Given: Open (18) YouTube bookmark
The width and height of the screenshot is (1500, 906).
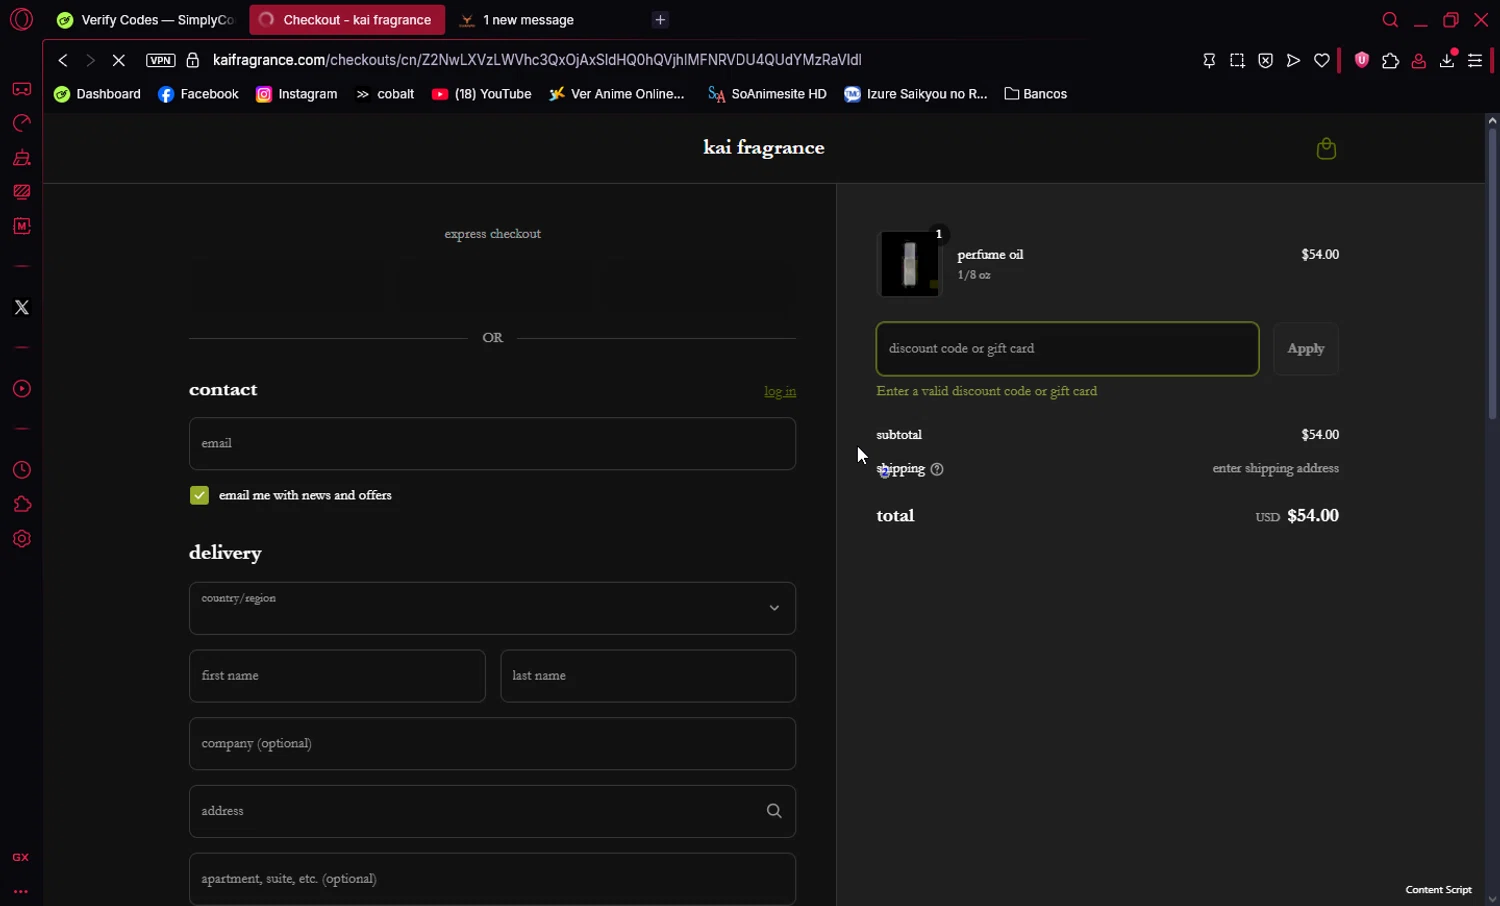Looking at the screenshot, I should pyautogui.click(x=482, y=94).
